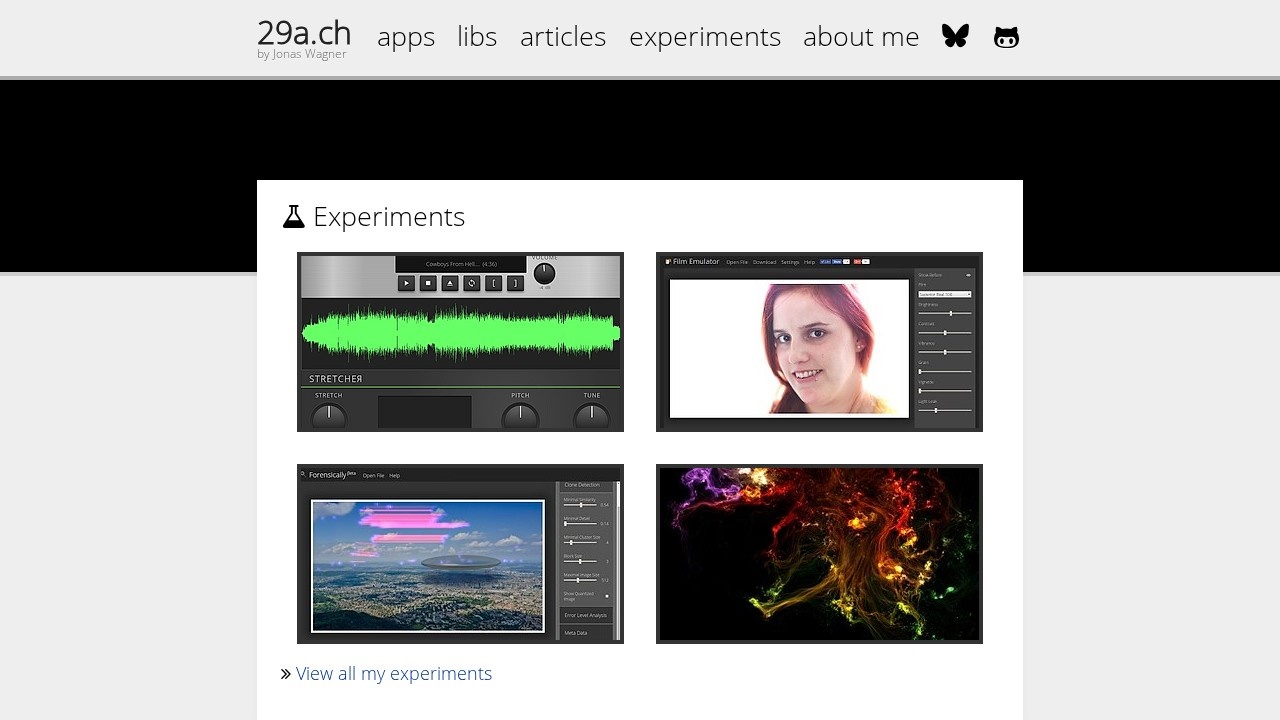Click the butterfly social icon

click(x=955, y=36)
